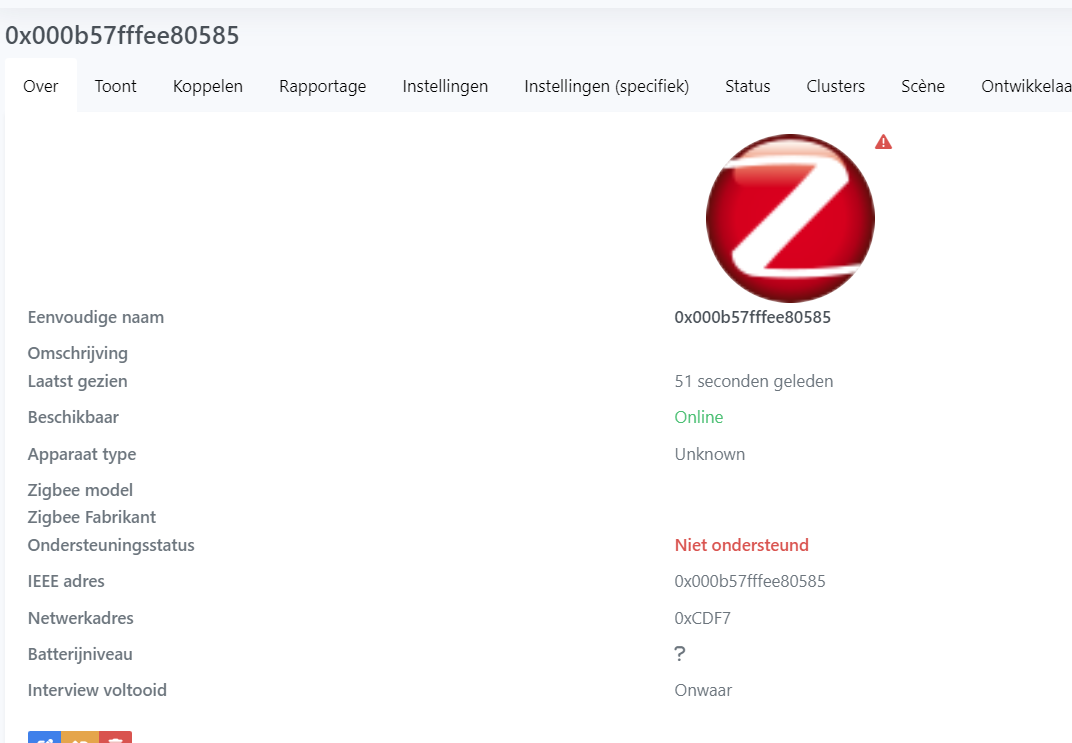
Task: Click the Eenvoudige naam label
Action: tap(96, 317)
